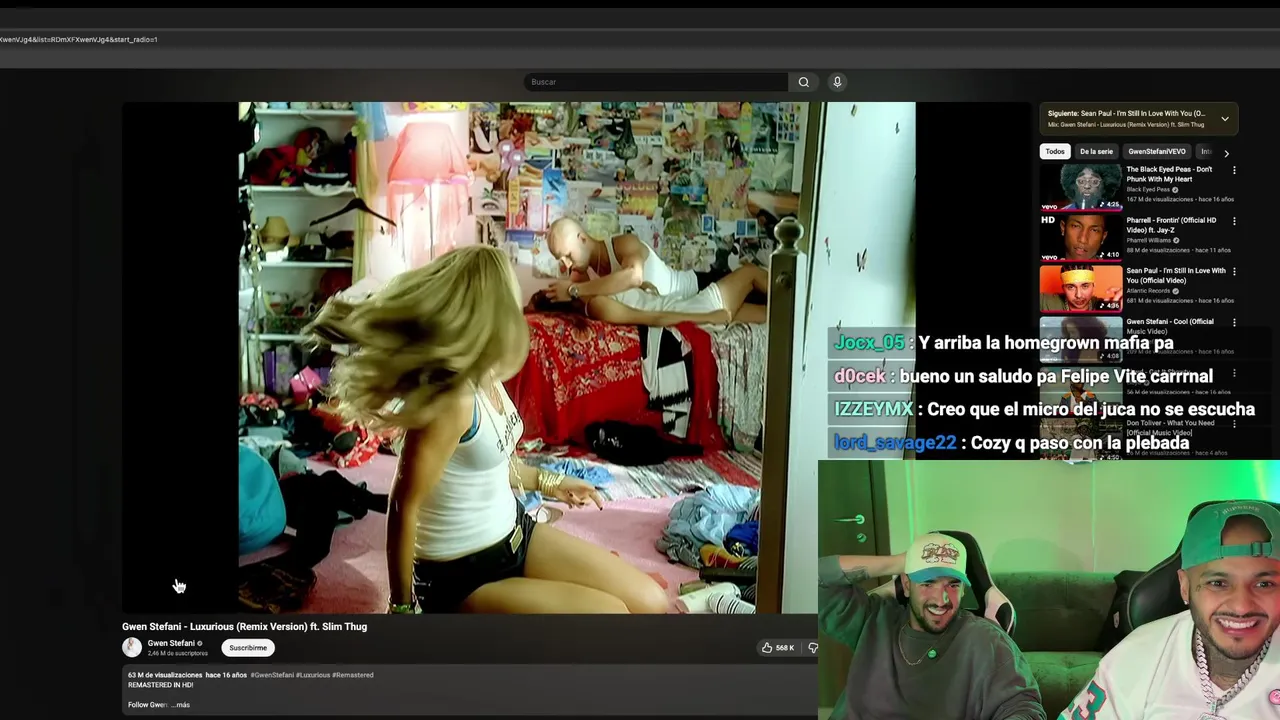Start voice search with the microphone icon
The image size is (1280, 720).
coord(837,82)
